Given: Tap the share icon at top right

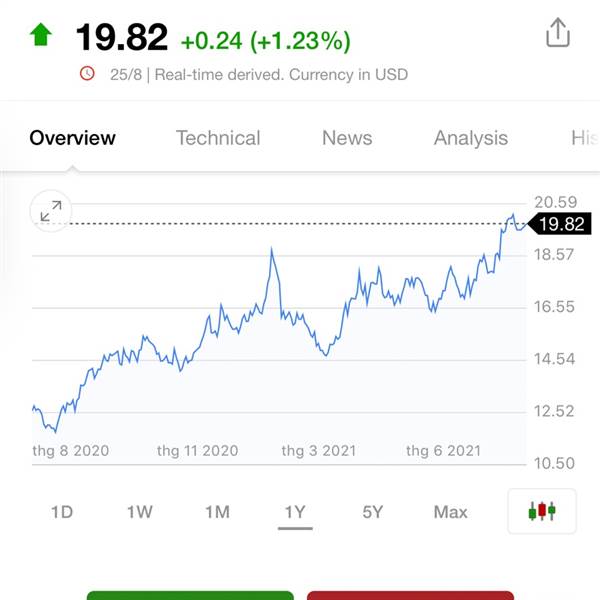Looking at the screenshot, I should coord(557,34).
